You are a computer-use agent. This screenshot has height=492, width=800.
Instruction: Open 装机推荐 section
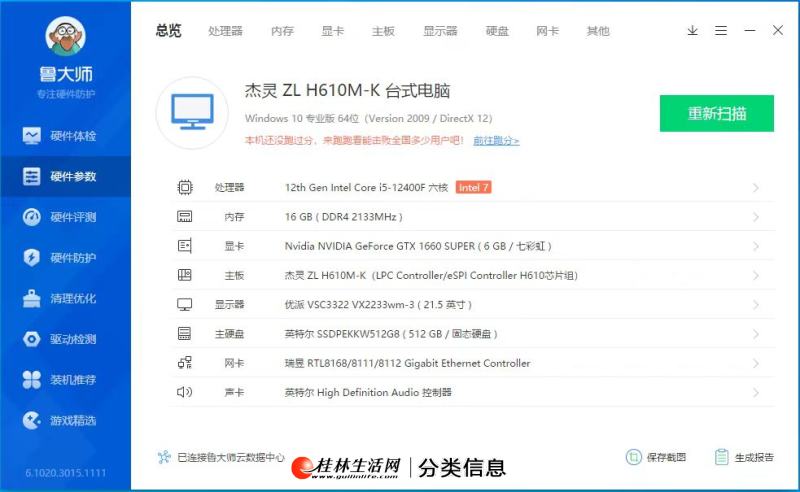[65, 380]
